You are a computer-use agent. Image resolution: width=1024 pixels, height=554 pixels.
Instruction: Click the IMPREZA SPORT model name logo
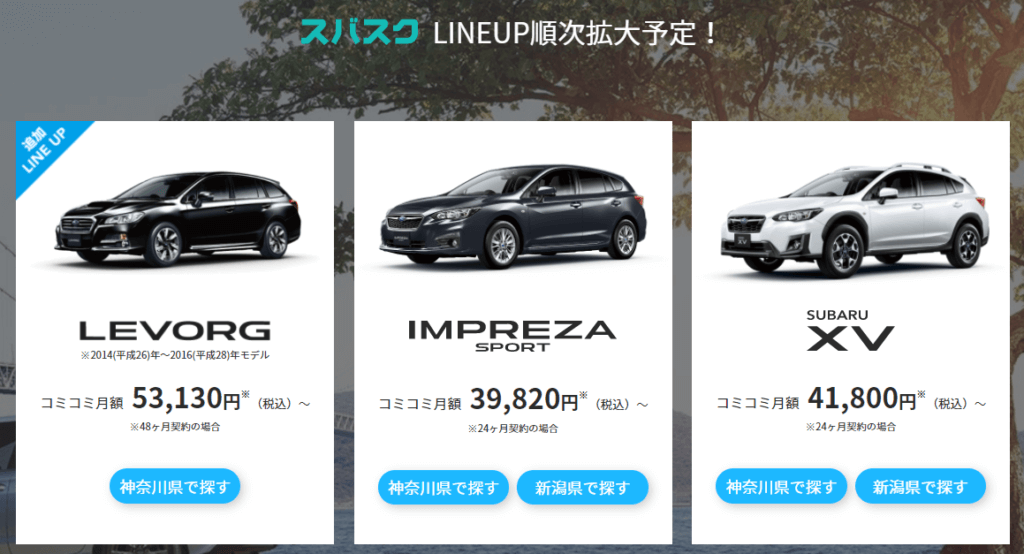coord(513,336)
